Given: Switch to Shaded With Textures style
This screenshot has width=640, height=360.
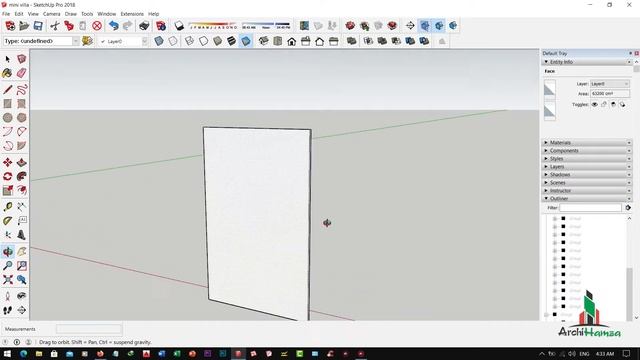Looking at the screenshot, I should click(x=231, y=41).
